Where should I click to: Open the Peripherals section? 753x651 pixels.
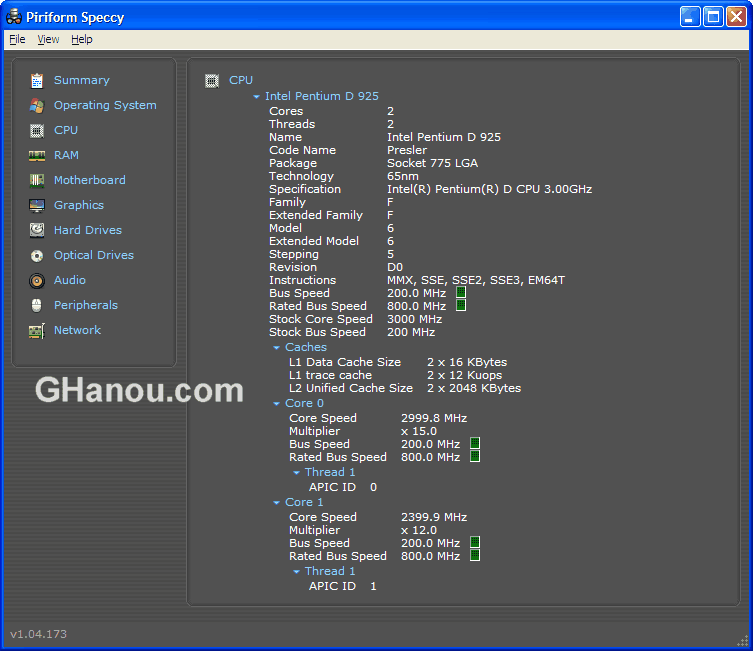pos(86,305)
